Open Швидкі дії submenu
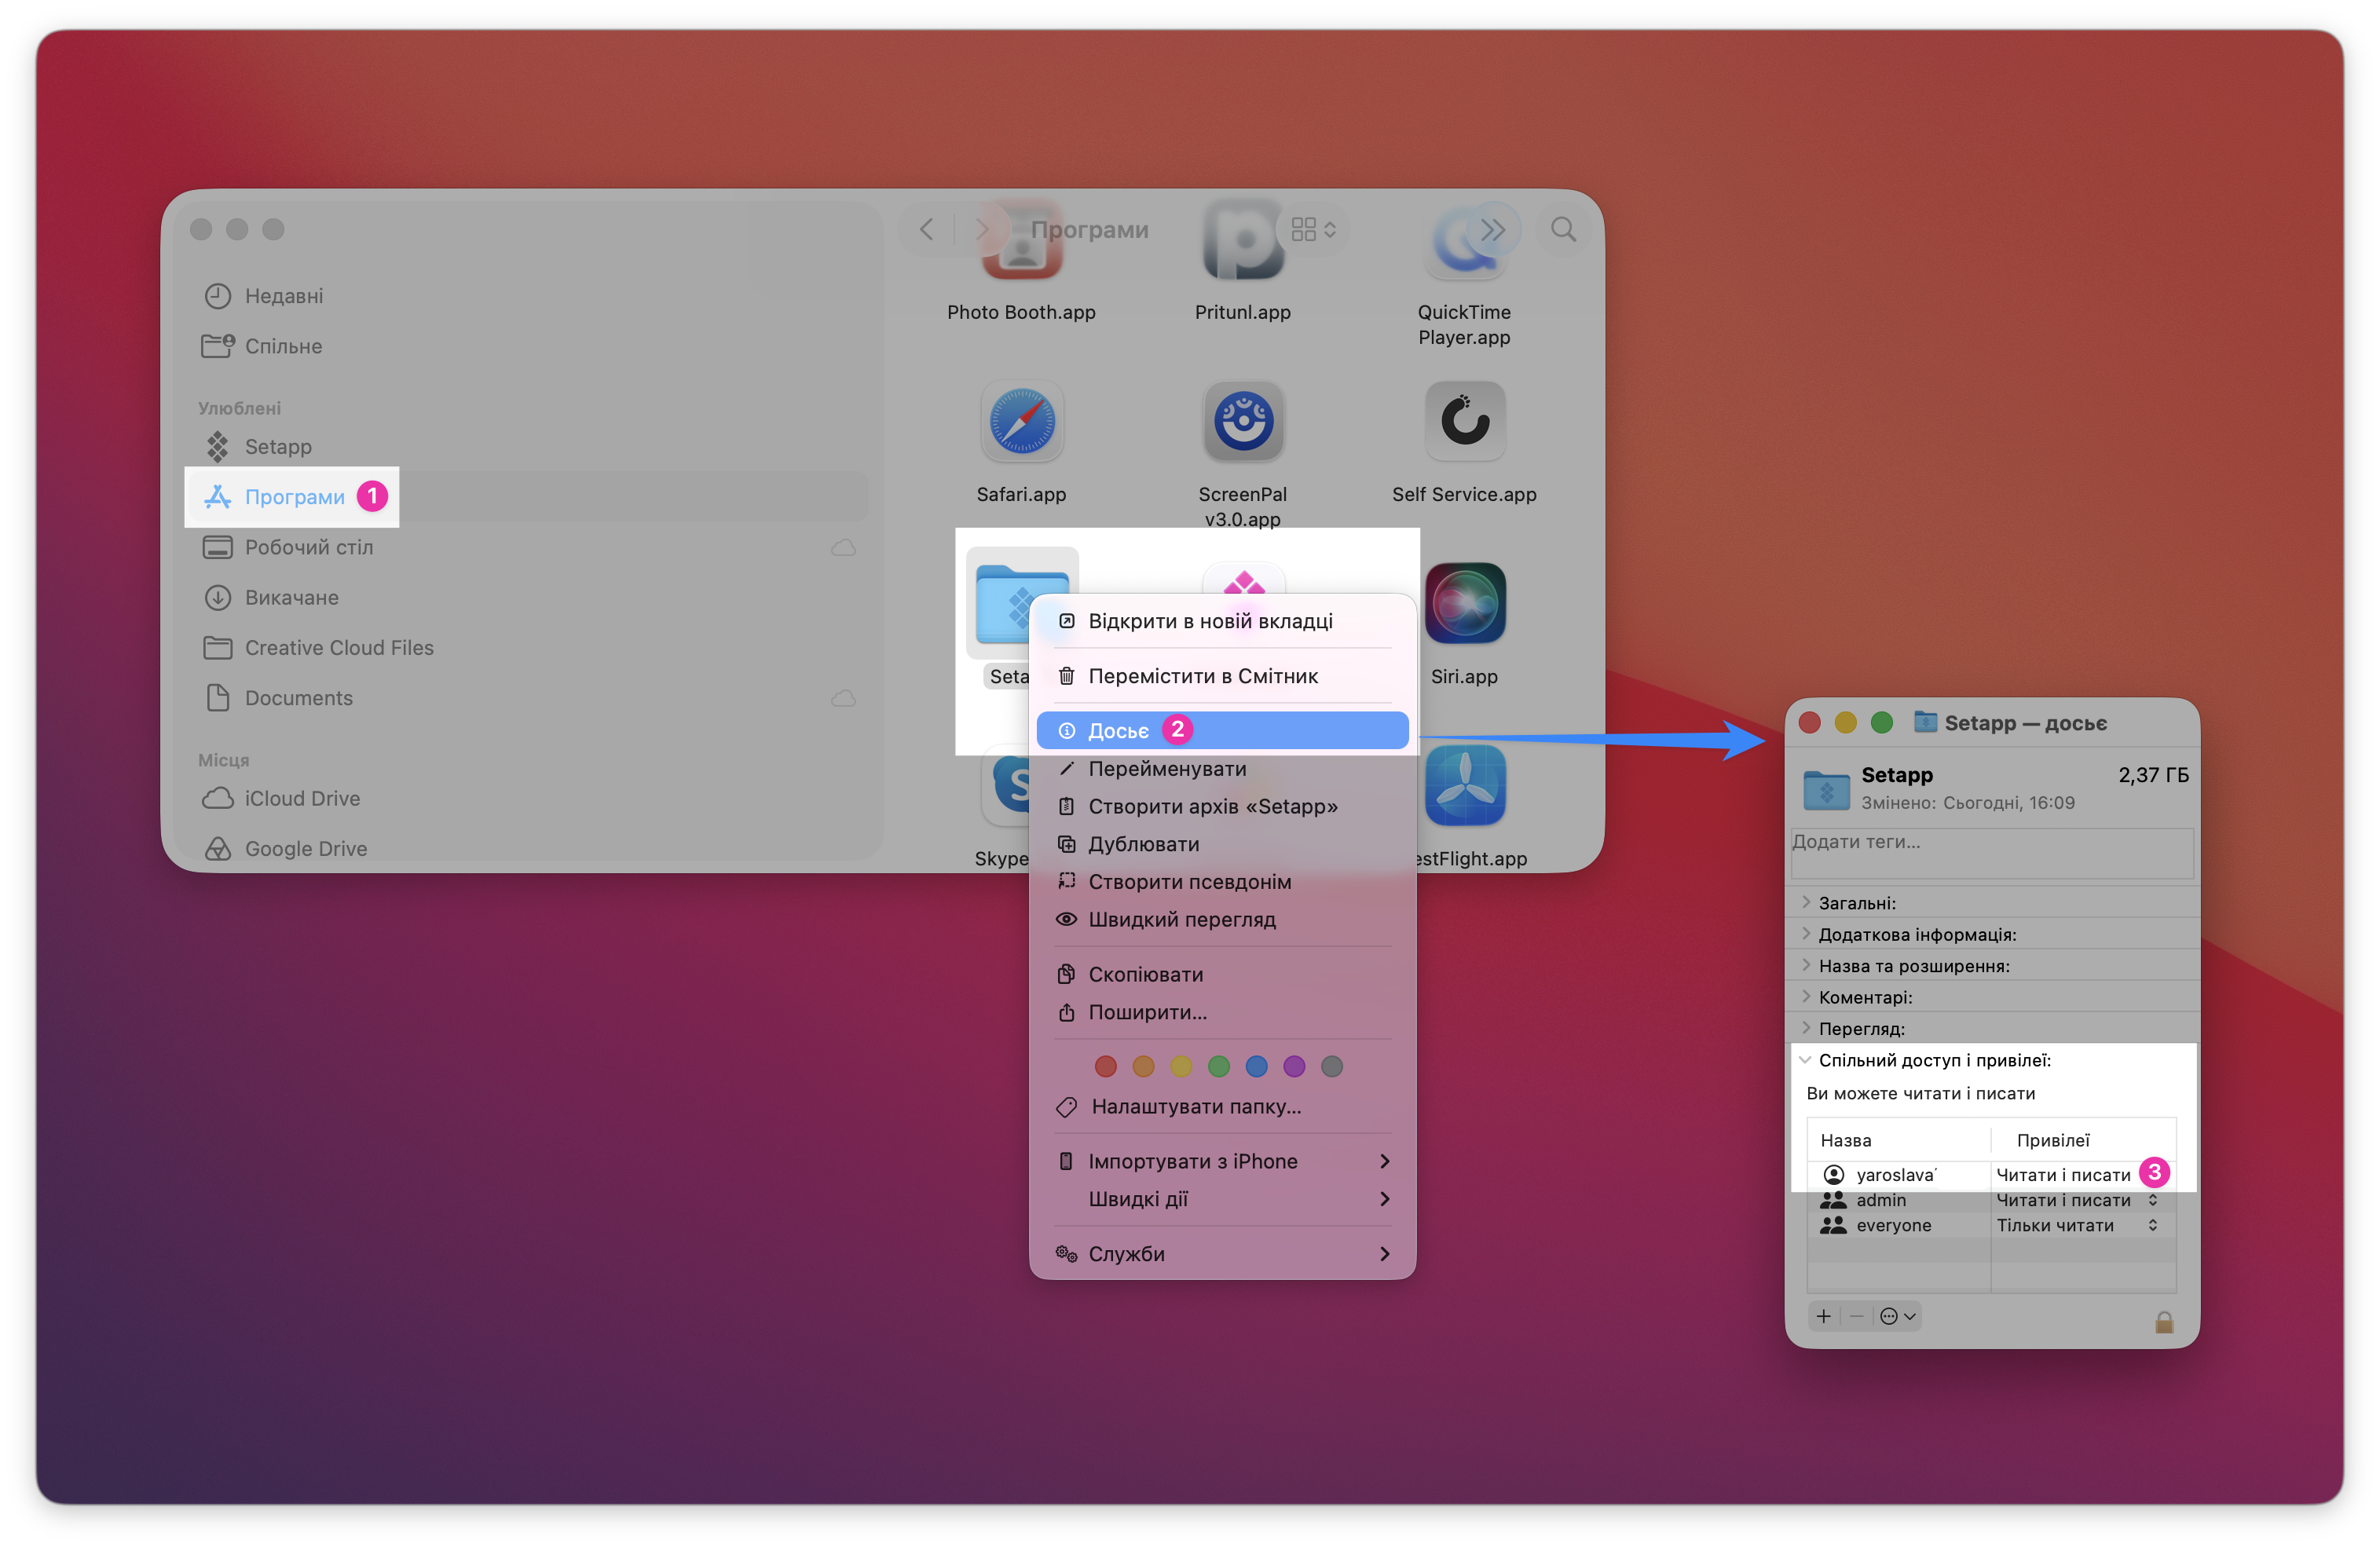The width and height of the screenshot is (2380, 1547). tap(1222, 1199)
